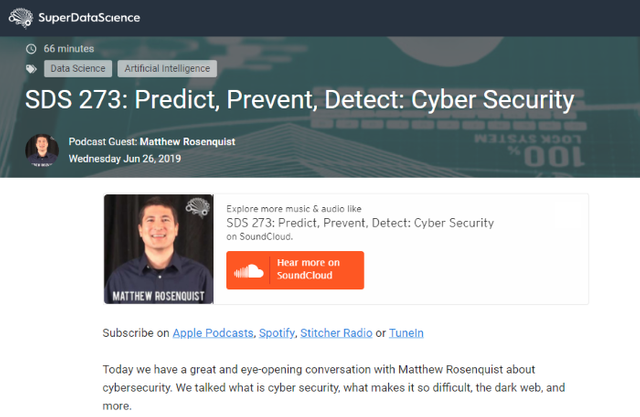Click the SDS 273 episode headline
This screenshot has height=417, width=640.
click(x=301, y=100)
